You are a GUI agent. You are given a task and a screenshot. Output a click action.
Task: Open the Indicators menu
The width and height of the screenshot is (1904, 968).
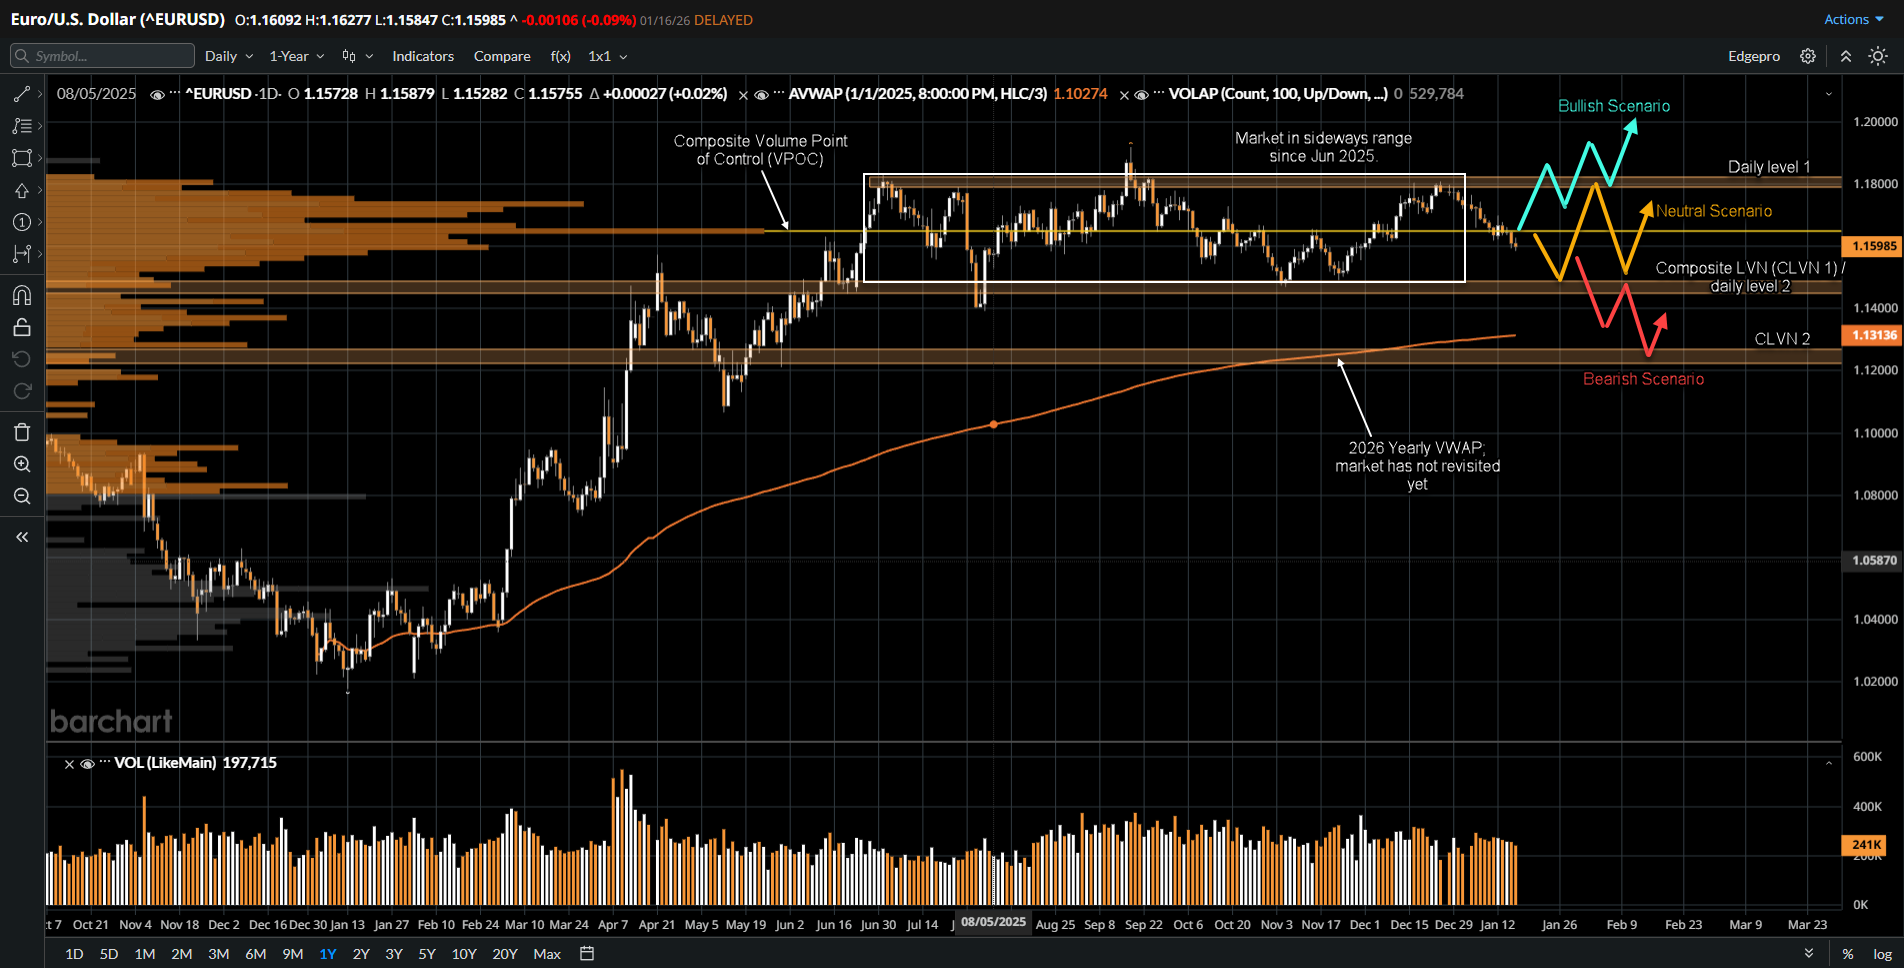click(423, 56)
